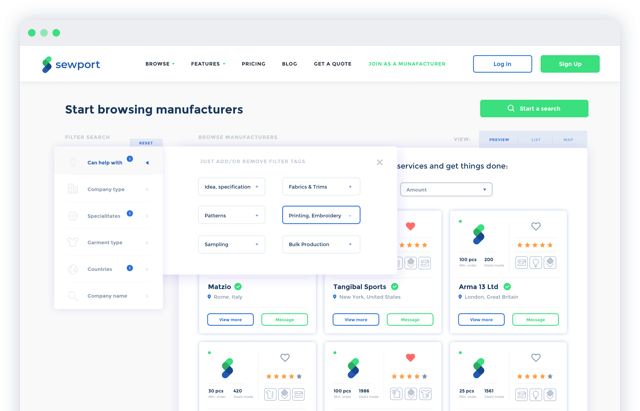Reset the filter search

coord(145,143)
